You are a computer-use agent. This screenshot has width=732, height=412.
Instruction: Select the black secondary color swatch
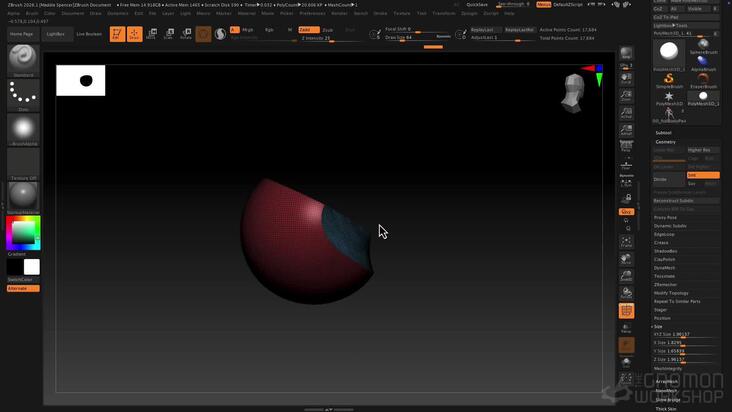coord(15,267)
